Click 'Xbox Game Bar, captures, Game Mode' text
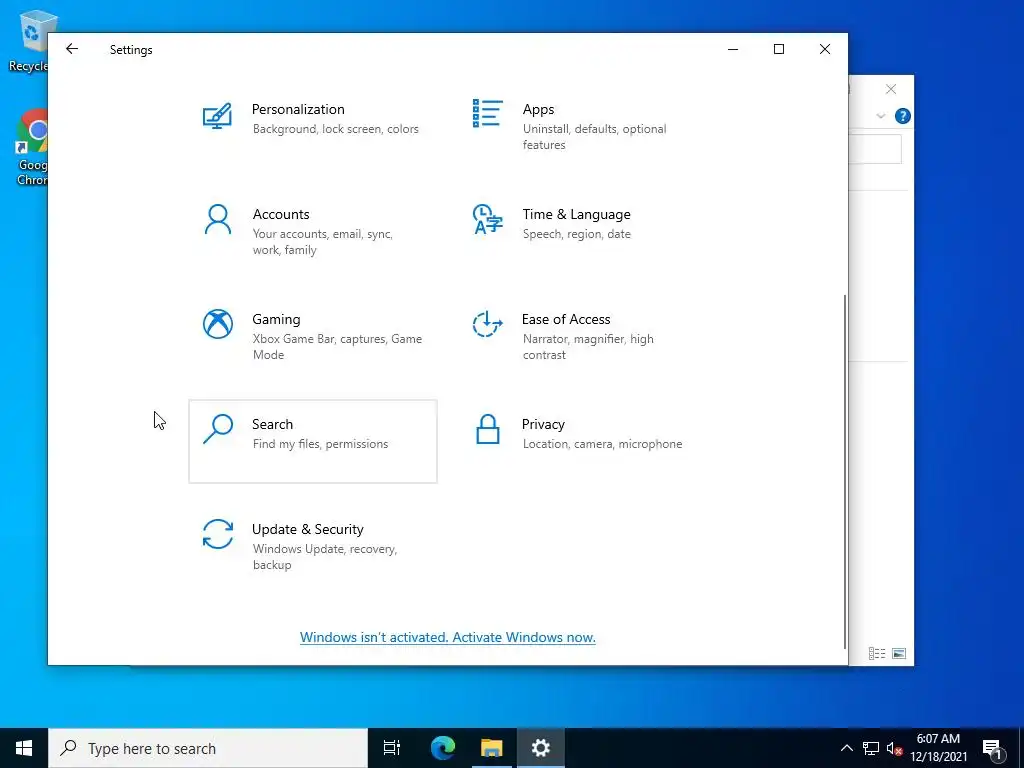Screen dimensions: 1024x768 (337, 347)
